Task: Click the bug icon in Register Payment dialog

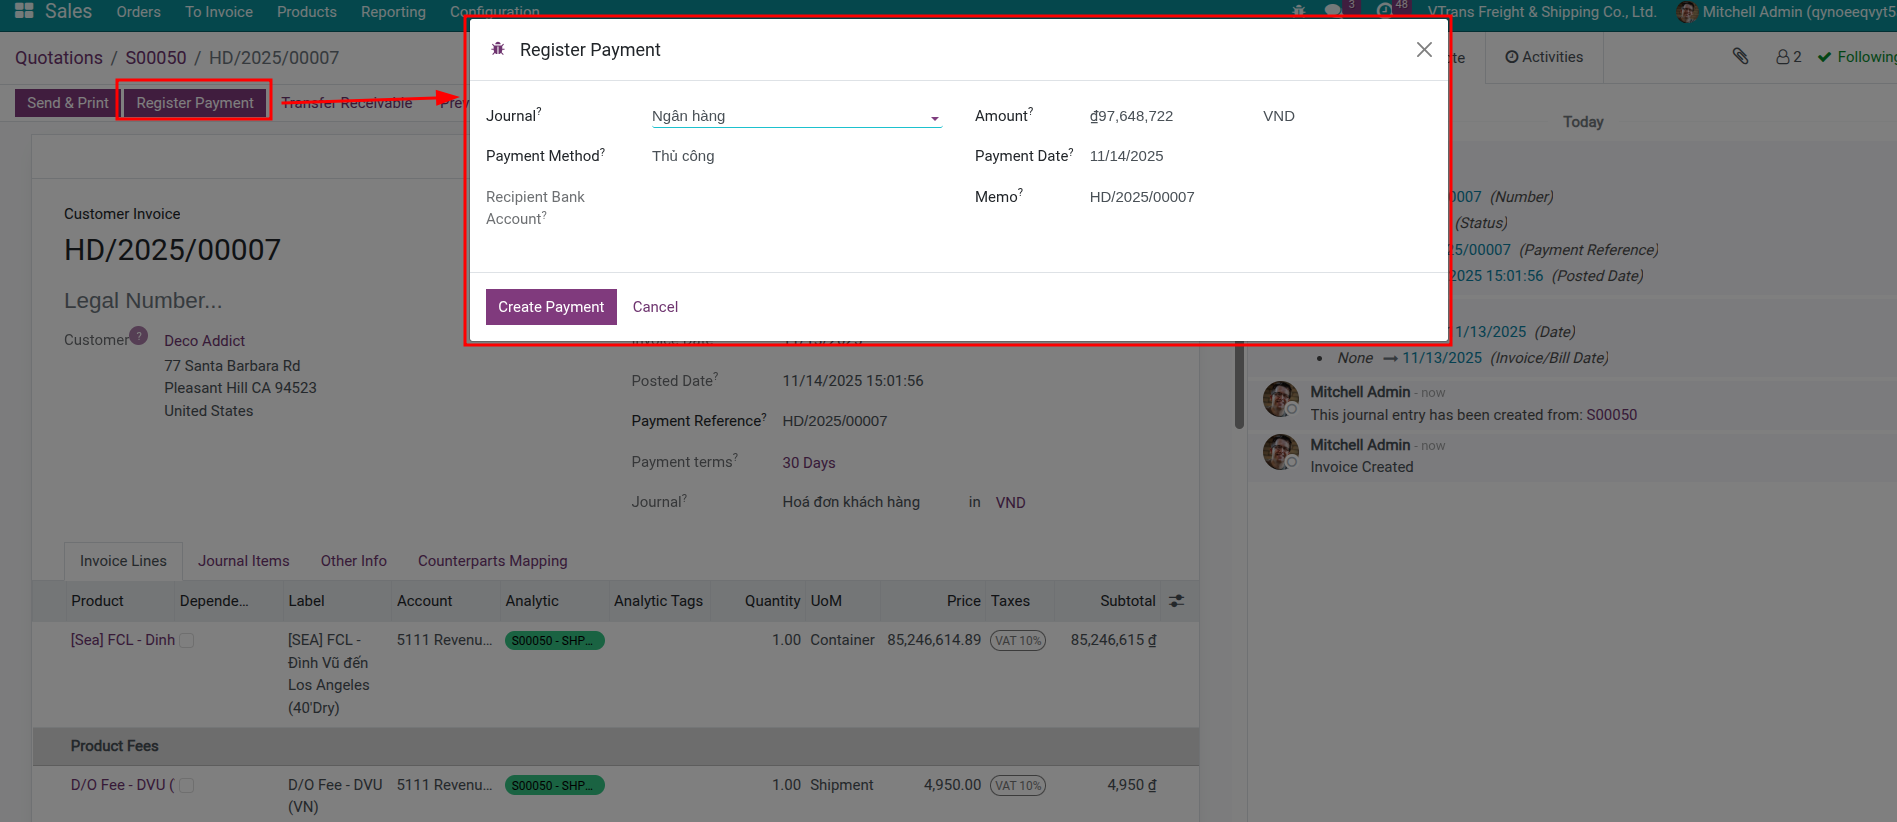Action: click(498, 49)
